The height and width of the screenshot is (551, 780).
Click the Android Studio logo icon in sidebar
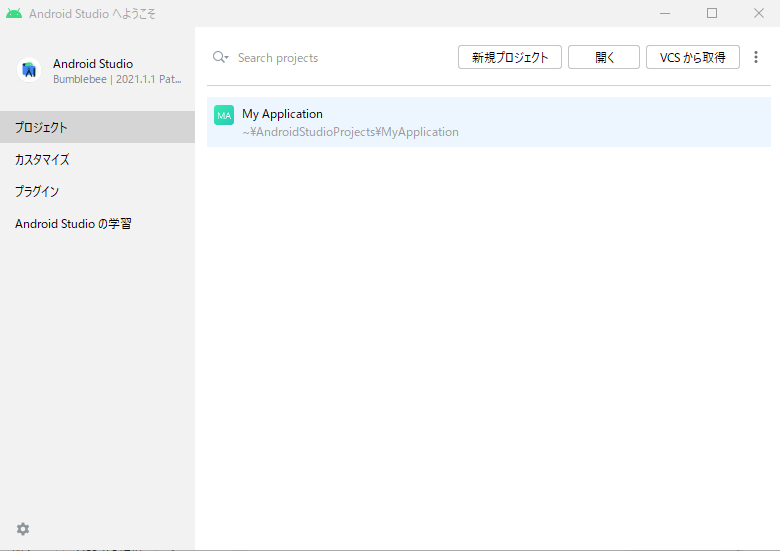pos(29,70)
